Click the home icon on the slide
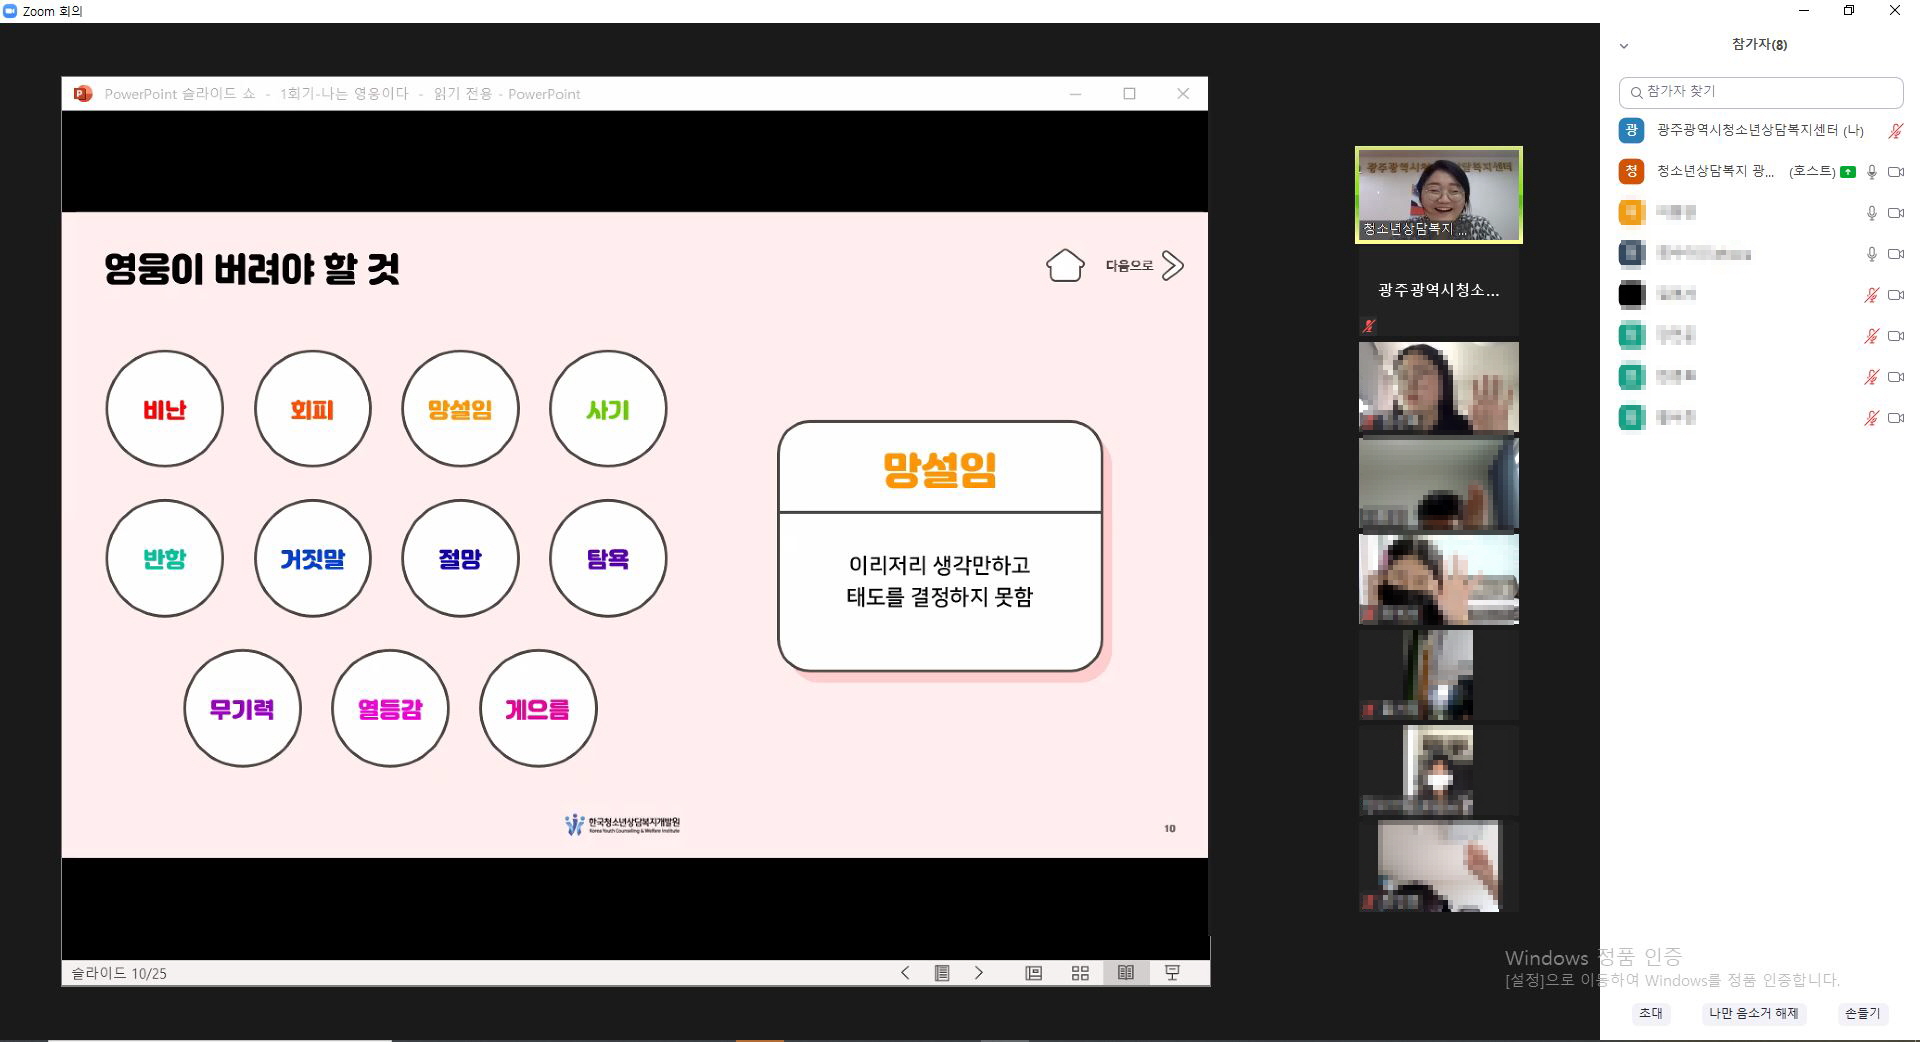Viewport: 1920px width, 1042px height. [1064, 266]
